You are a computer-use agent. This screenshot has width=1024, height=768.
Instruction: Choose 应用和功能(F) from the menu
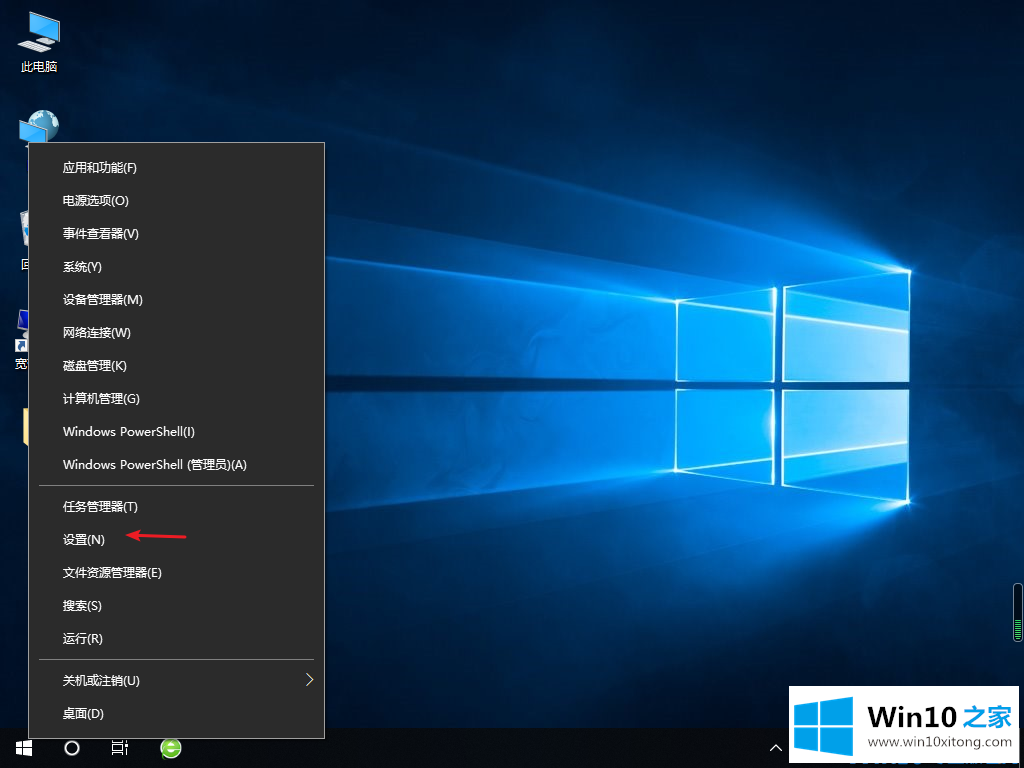point(176,168)
